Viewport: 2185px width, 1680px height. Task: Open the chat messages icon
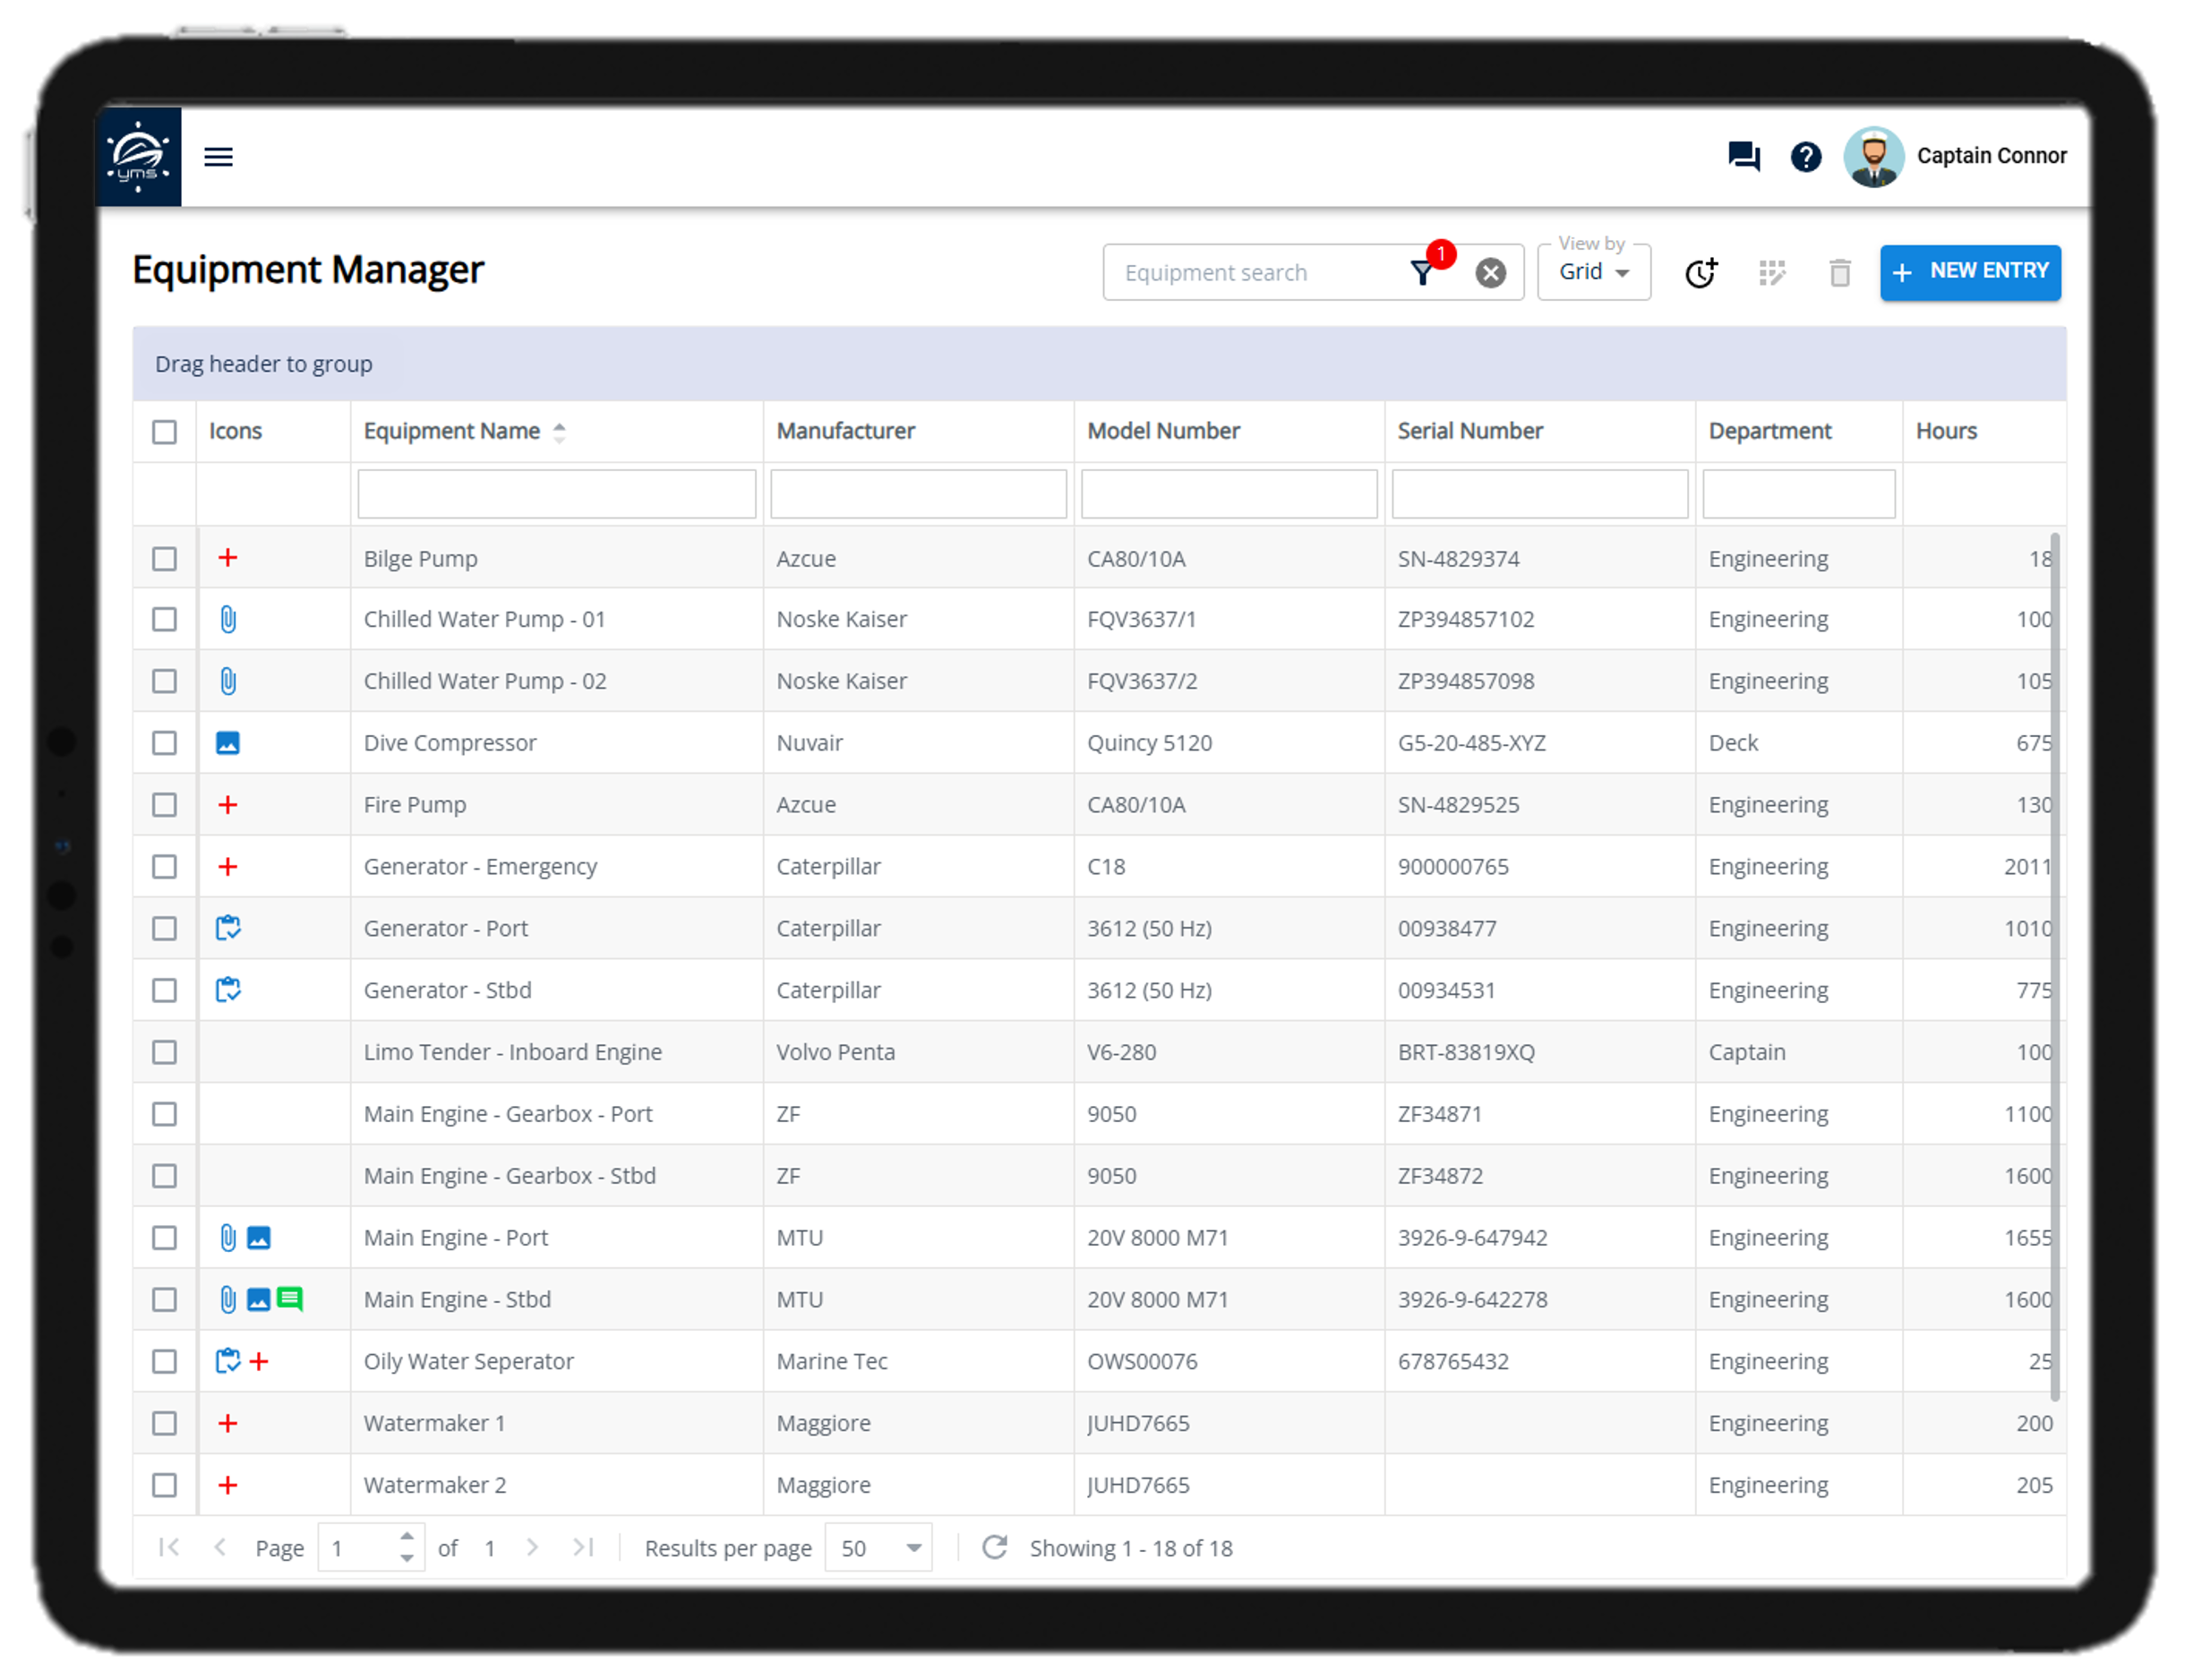[1743, 156]
